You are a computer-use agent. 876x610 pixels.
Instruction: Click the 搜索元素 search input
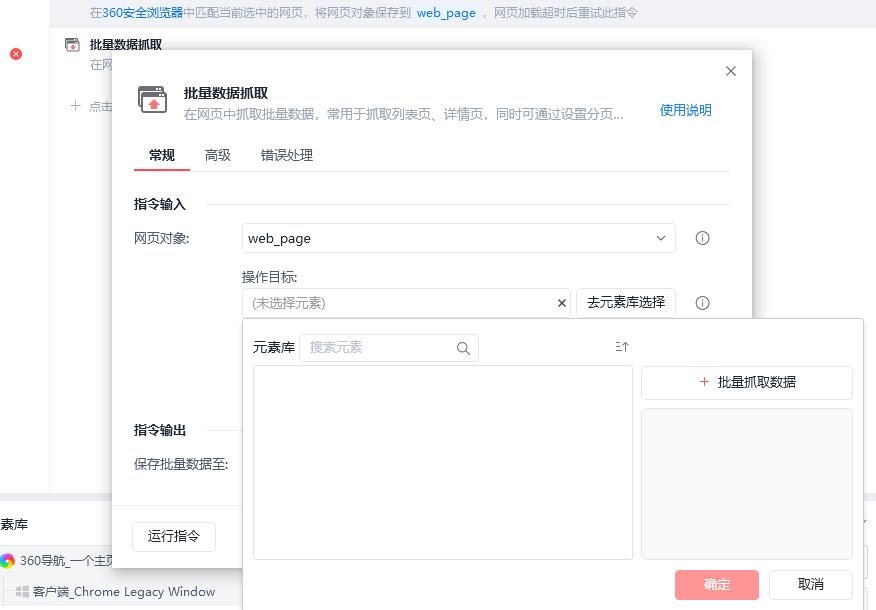(x=378, y=348)
